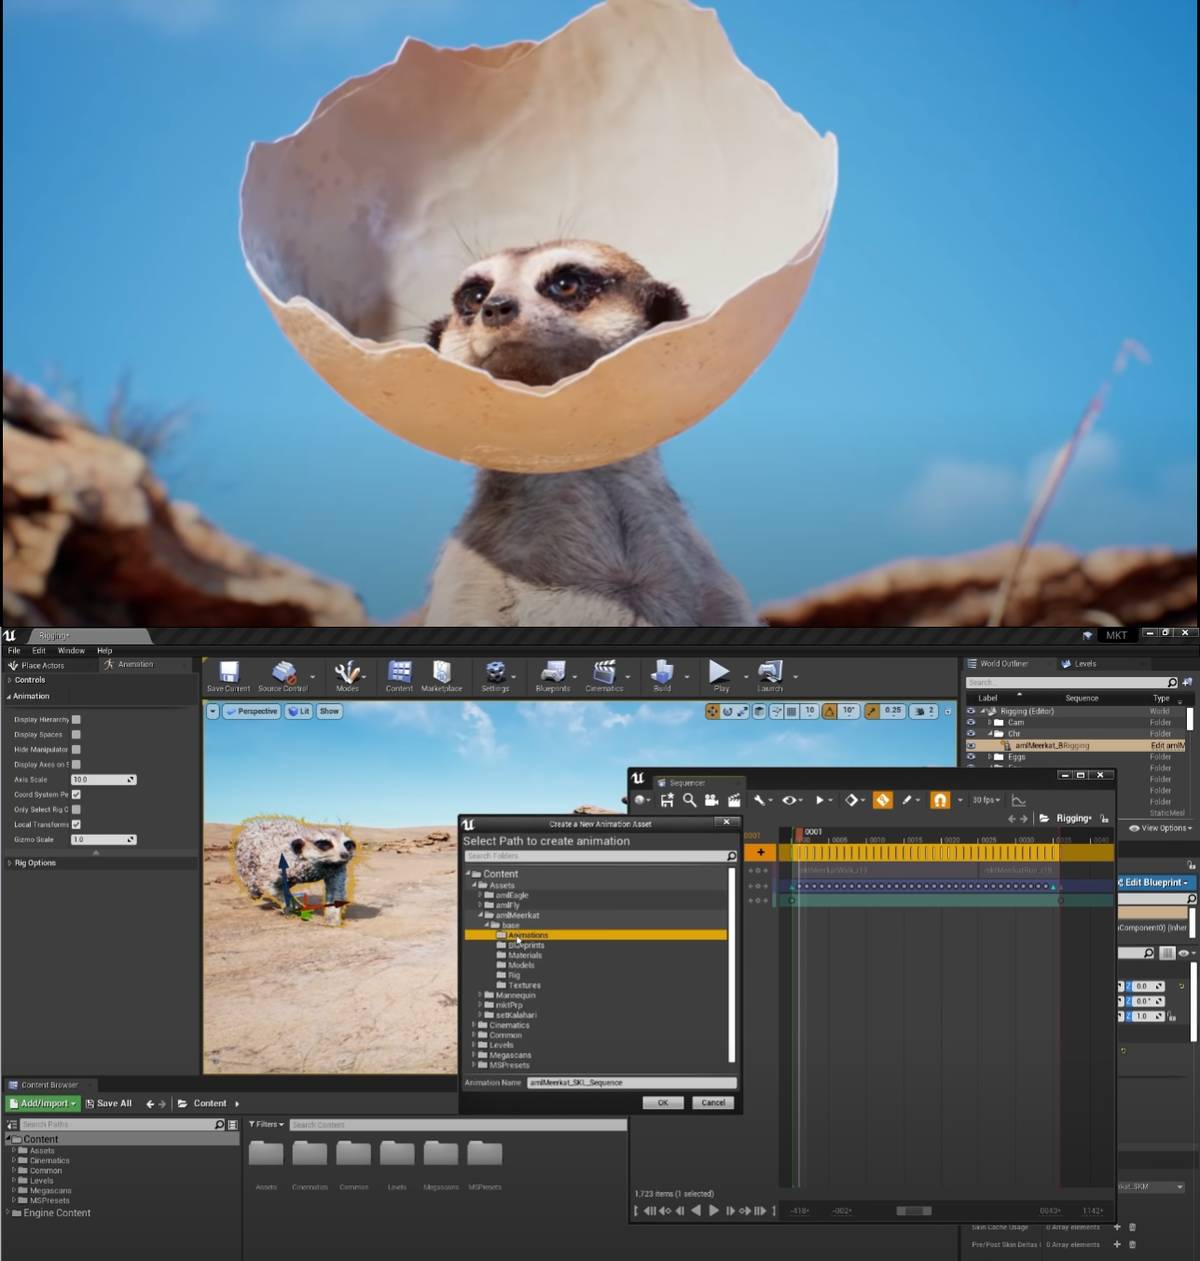Viewport: 1200px width, 1261px height.
Task: Open the Filters dropdown in Content Browser
Action: pyautogui.click(x=266, y=1124)
